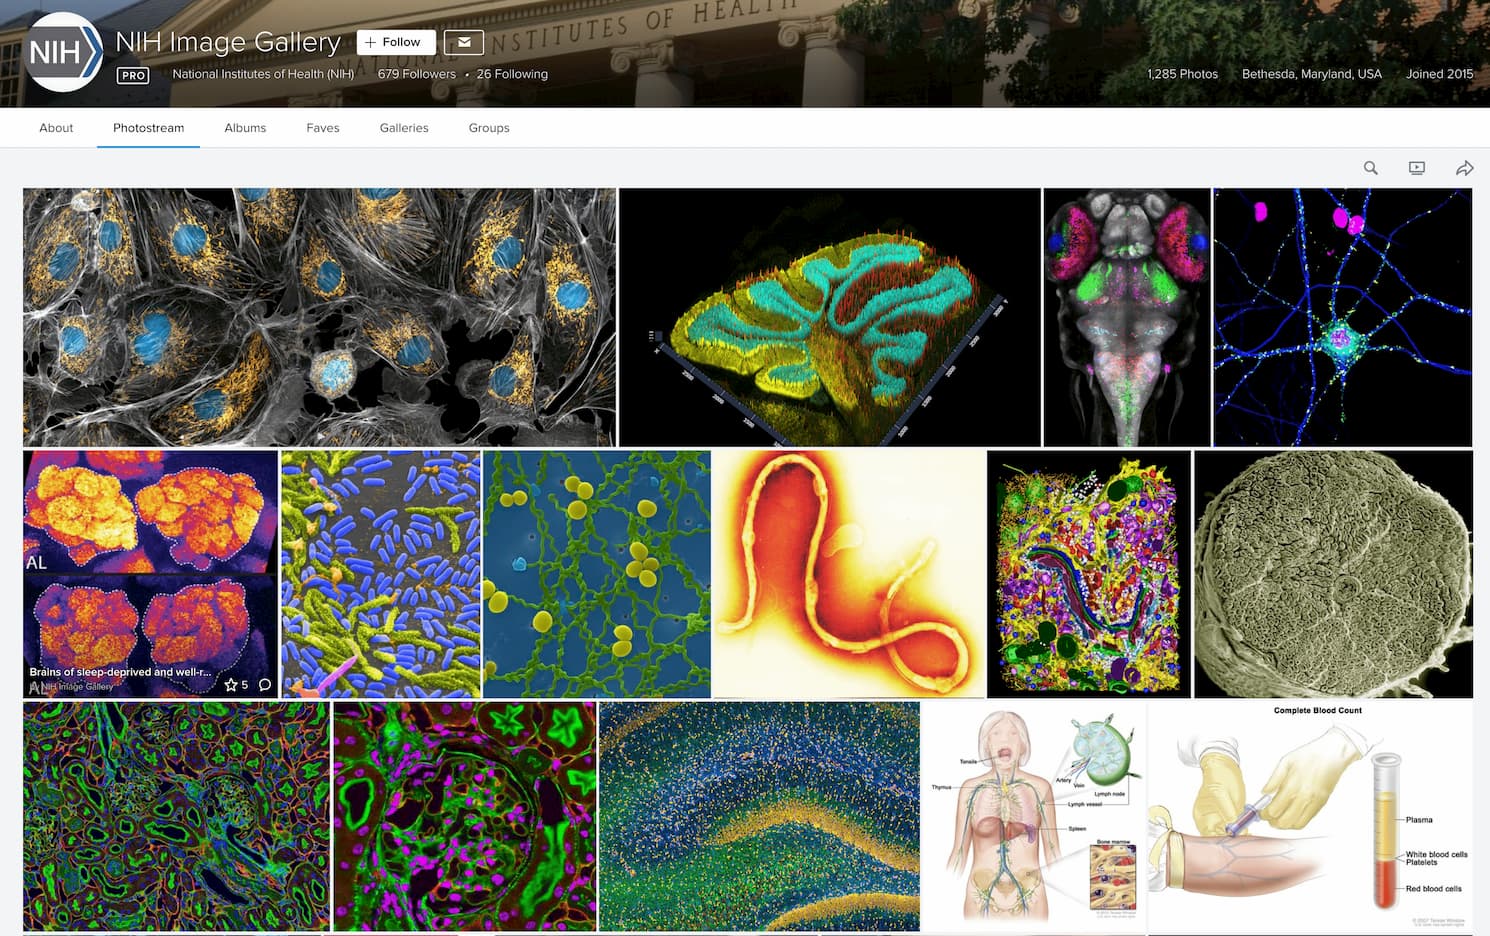Click the search magnifier icon
Image resolution: width=1490 pixels, height=936 pixels.
(x=1371, y=168)
